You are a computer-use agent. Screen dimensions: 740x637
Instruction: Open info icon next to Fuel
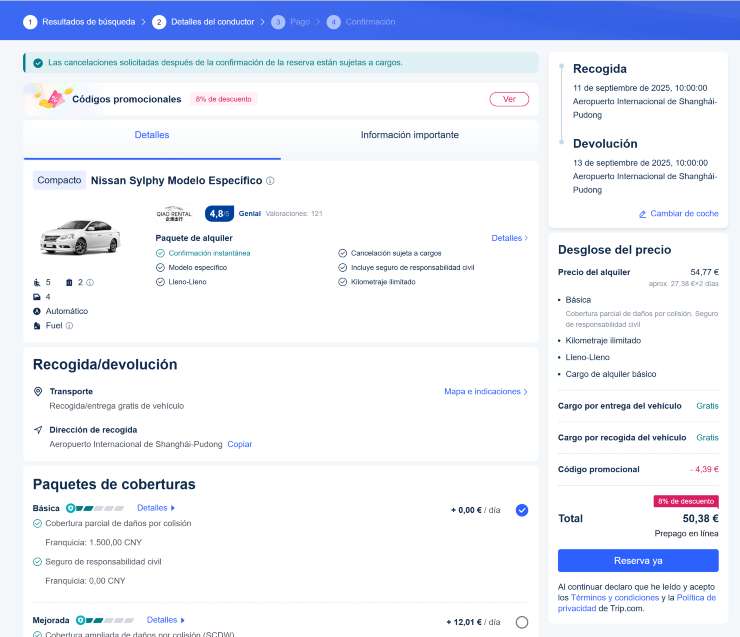pos(69,326)
